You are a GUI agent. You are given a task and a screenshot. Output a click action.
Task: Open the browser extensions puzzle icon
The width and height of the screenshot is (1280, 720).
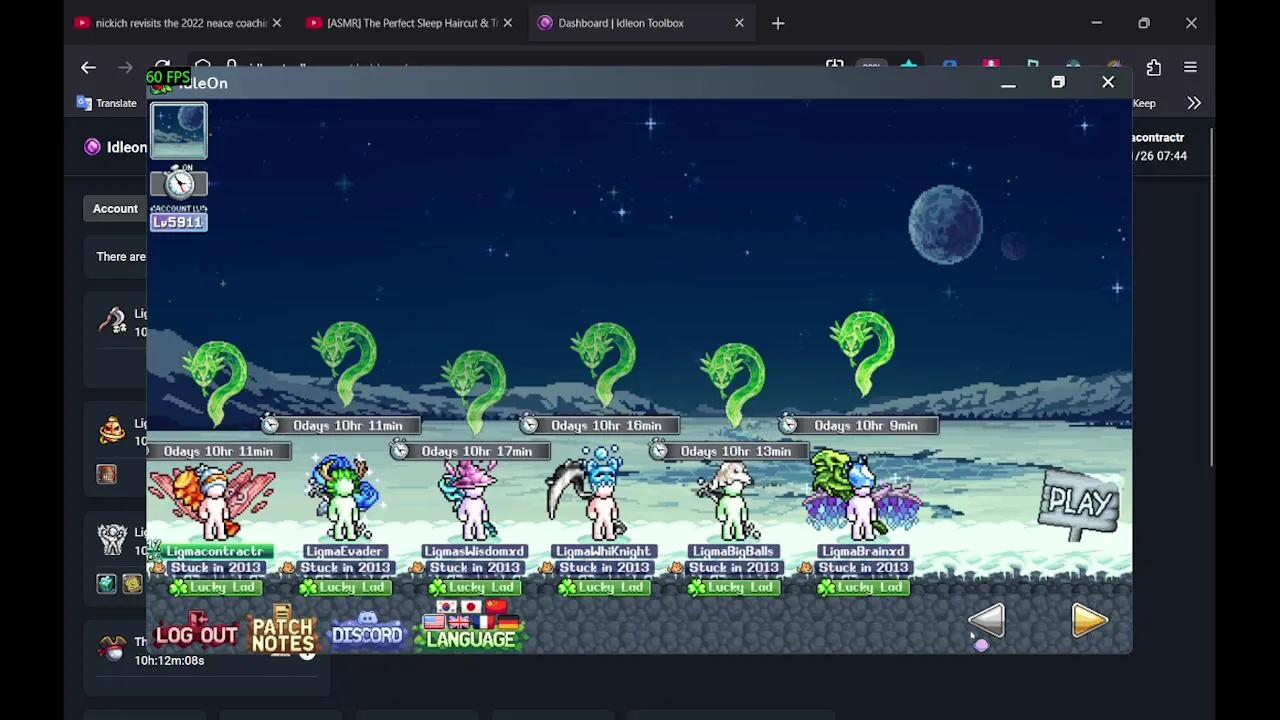click(x=1154, y=67)
